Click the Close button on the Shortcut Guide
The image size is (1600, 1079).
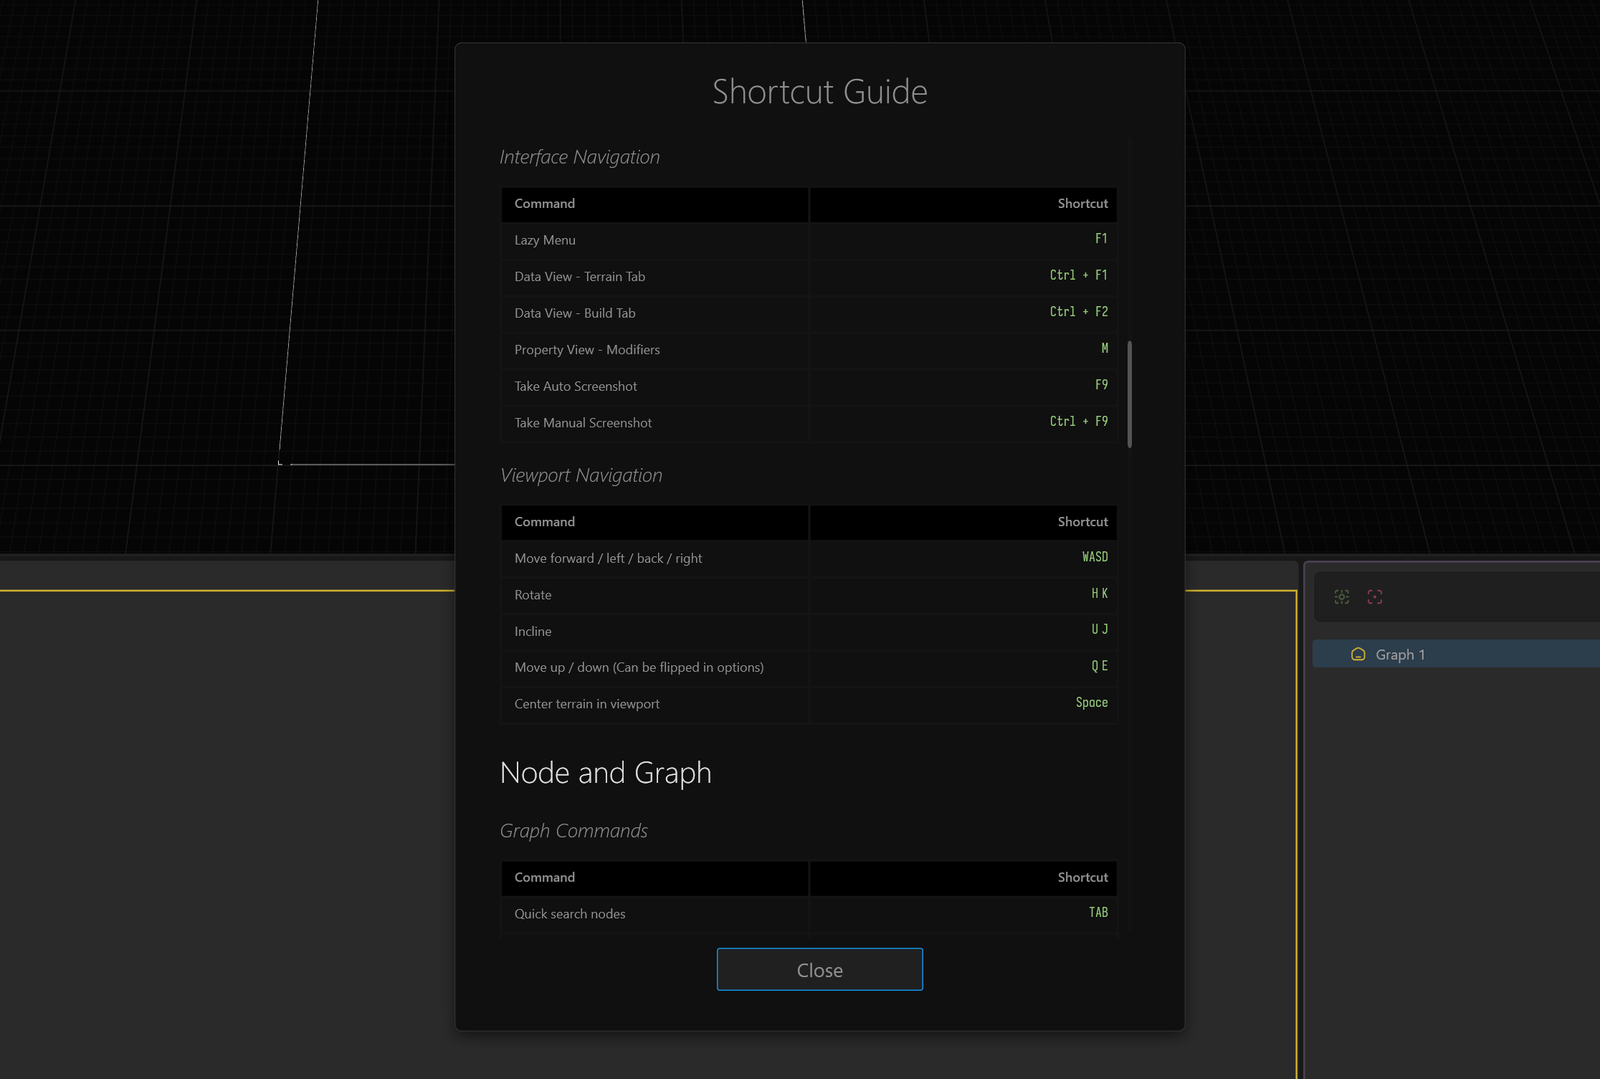819,969
